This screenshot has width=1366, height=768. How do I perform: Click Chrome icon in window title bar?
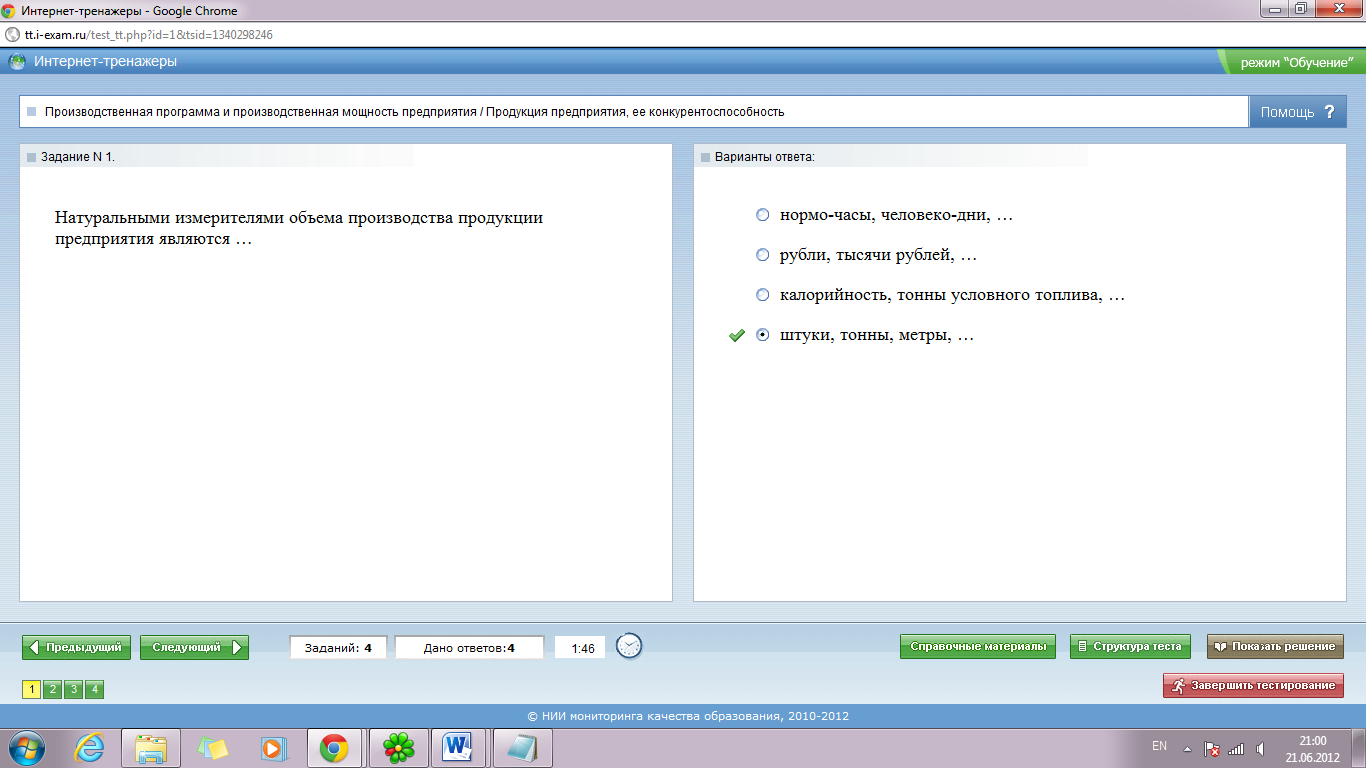click(9, 10)
